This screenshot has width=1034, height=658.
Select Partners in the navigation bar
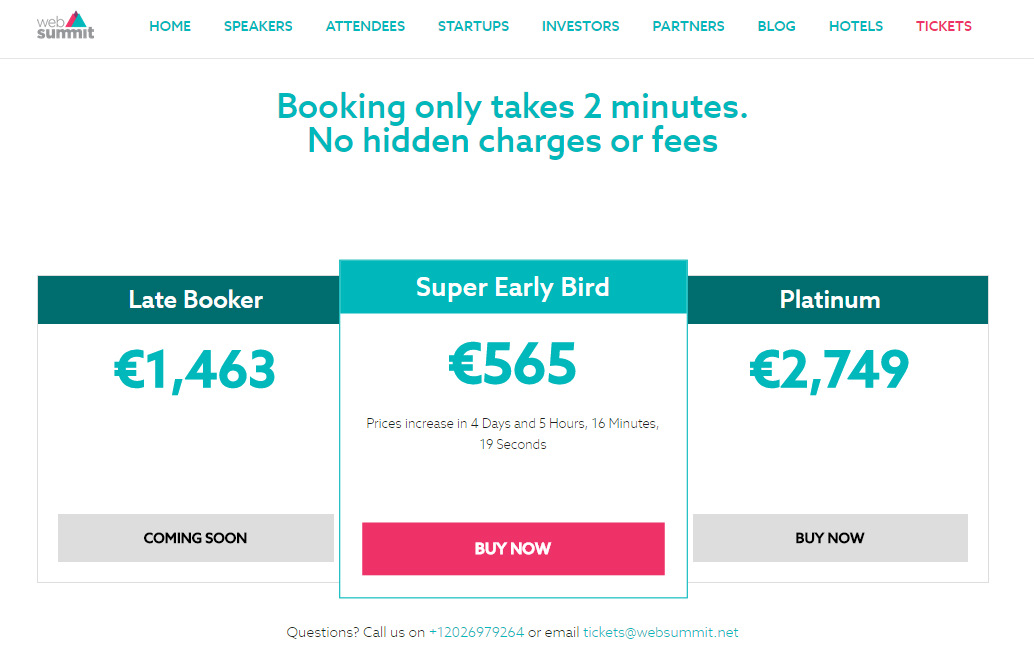point(688,26)
